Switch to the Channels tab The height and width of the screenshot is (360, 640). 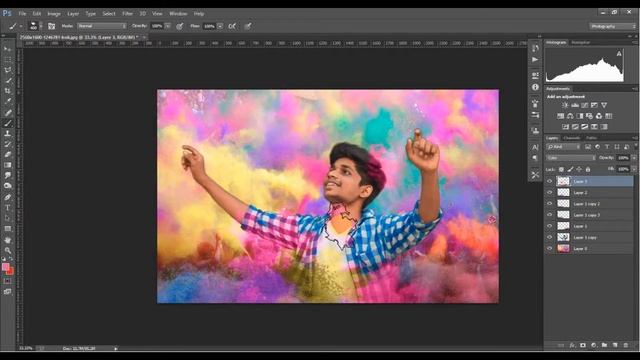click(571, 138)
